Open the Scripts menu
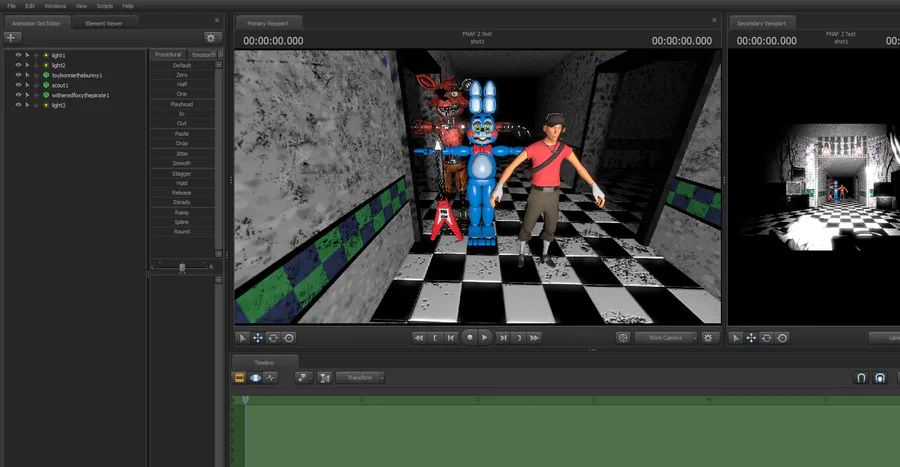Viewport: 900px width, 467px height. 104,6
